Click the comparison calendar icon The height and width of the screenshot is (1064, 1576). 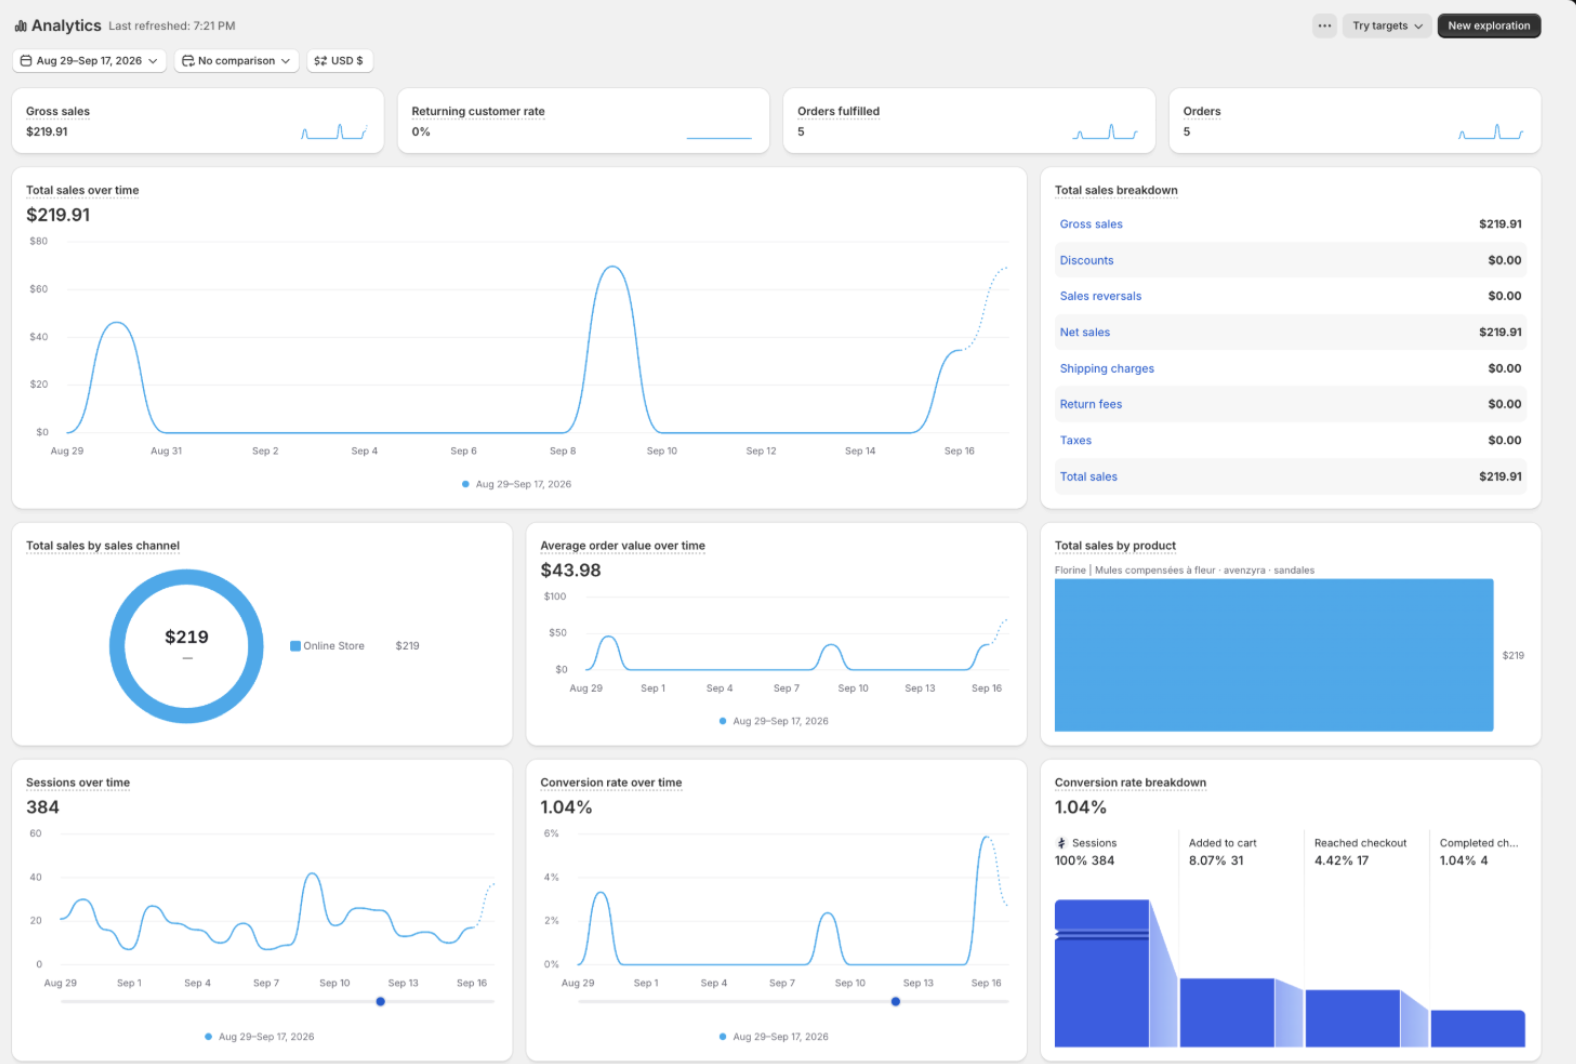188,61
